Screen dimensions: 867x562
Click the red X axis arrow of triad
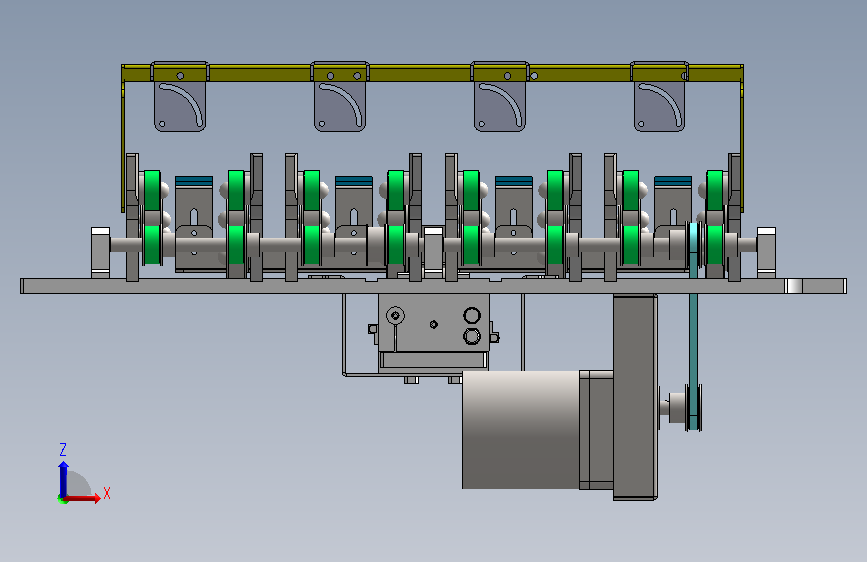(83, 498)
